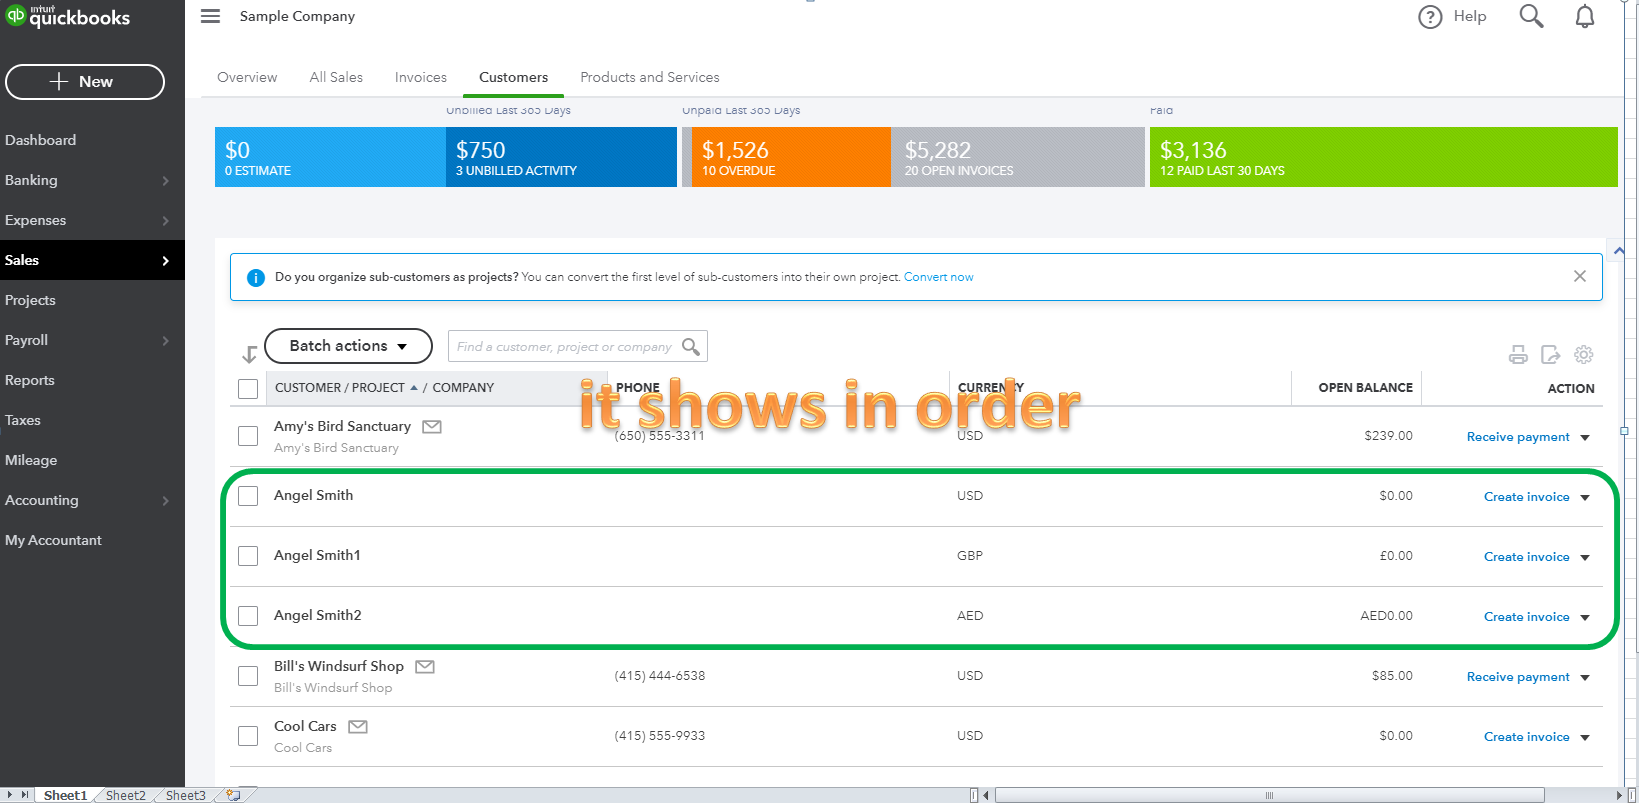
Task: Check the Amy's Bird Sanctuary checkbox
Action: tap(248, 436)
